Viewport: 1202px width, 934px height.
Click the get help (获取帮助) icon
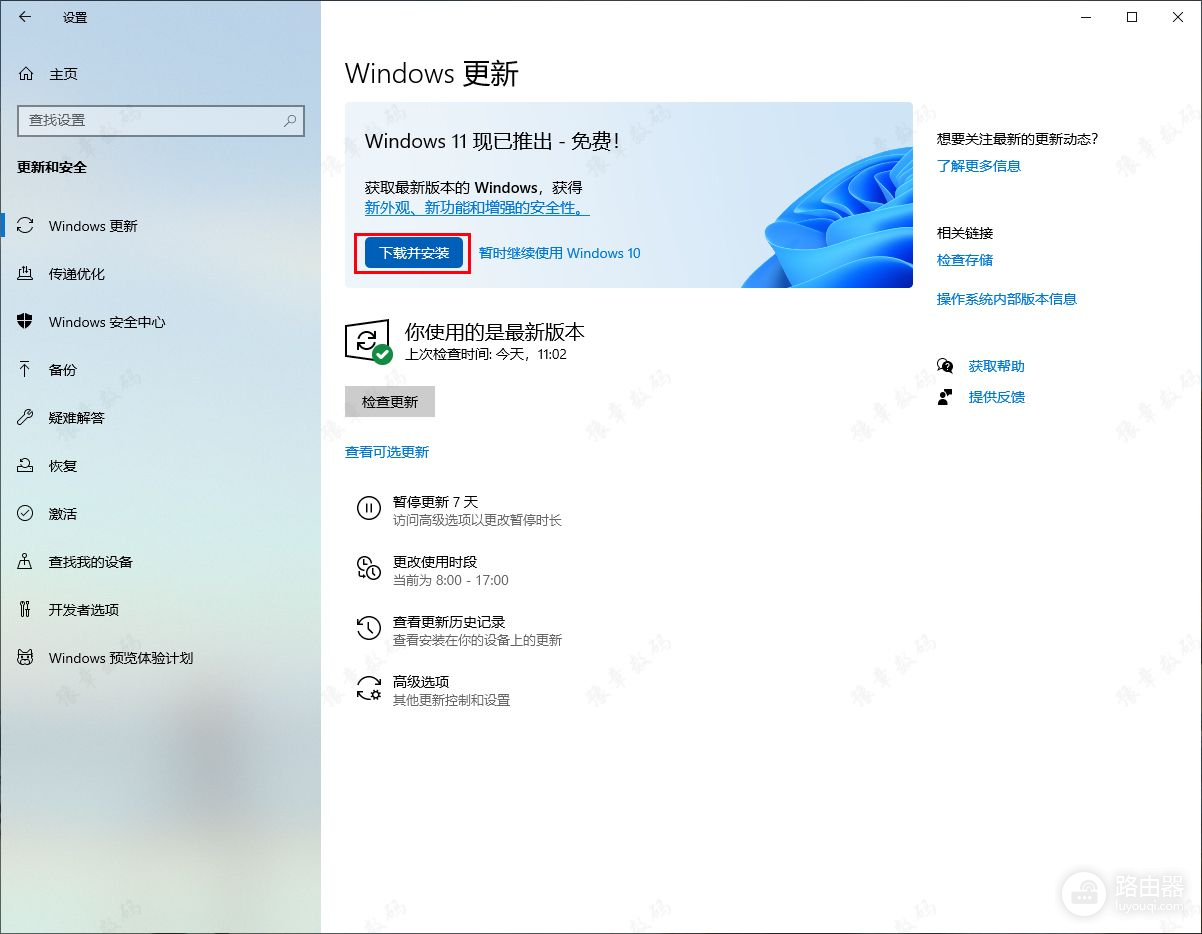point(945,366)
